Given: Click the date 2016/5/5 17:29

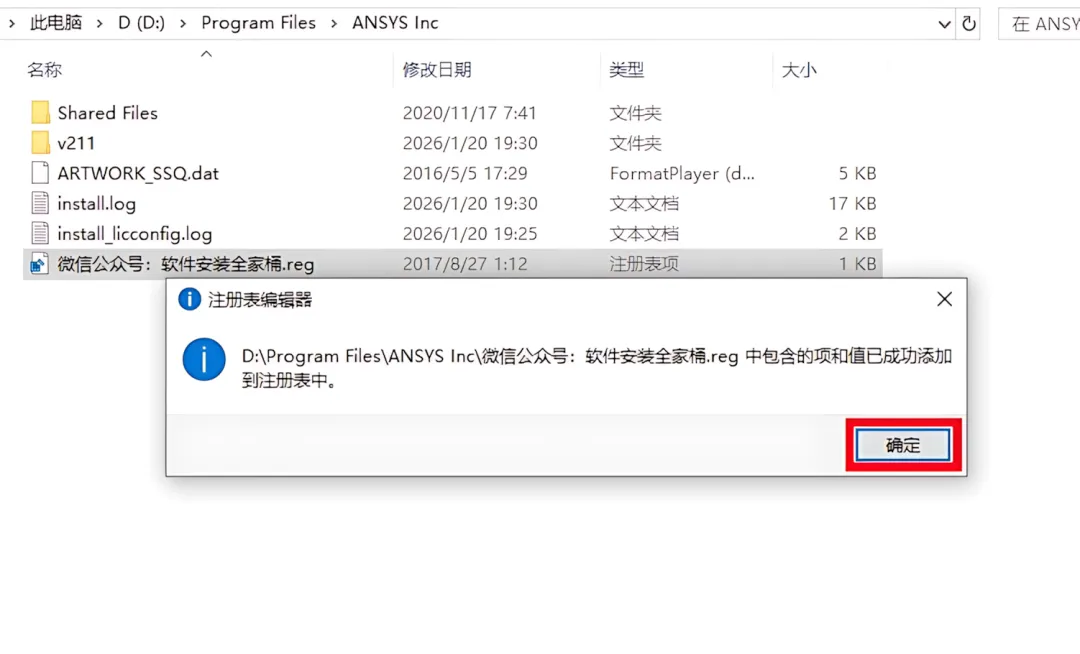Looking at the screenshot, I should 465,173.
